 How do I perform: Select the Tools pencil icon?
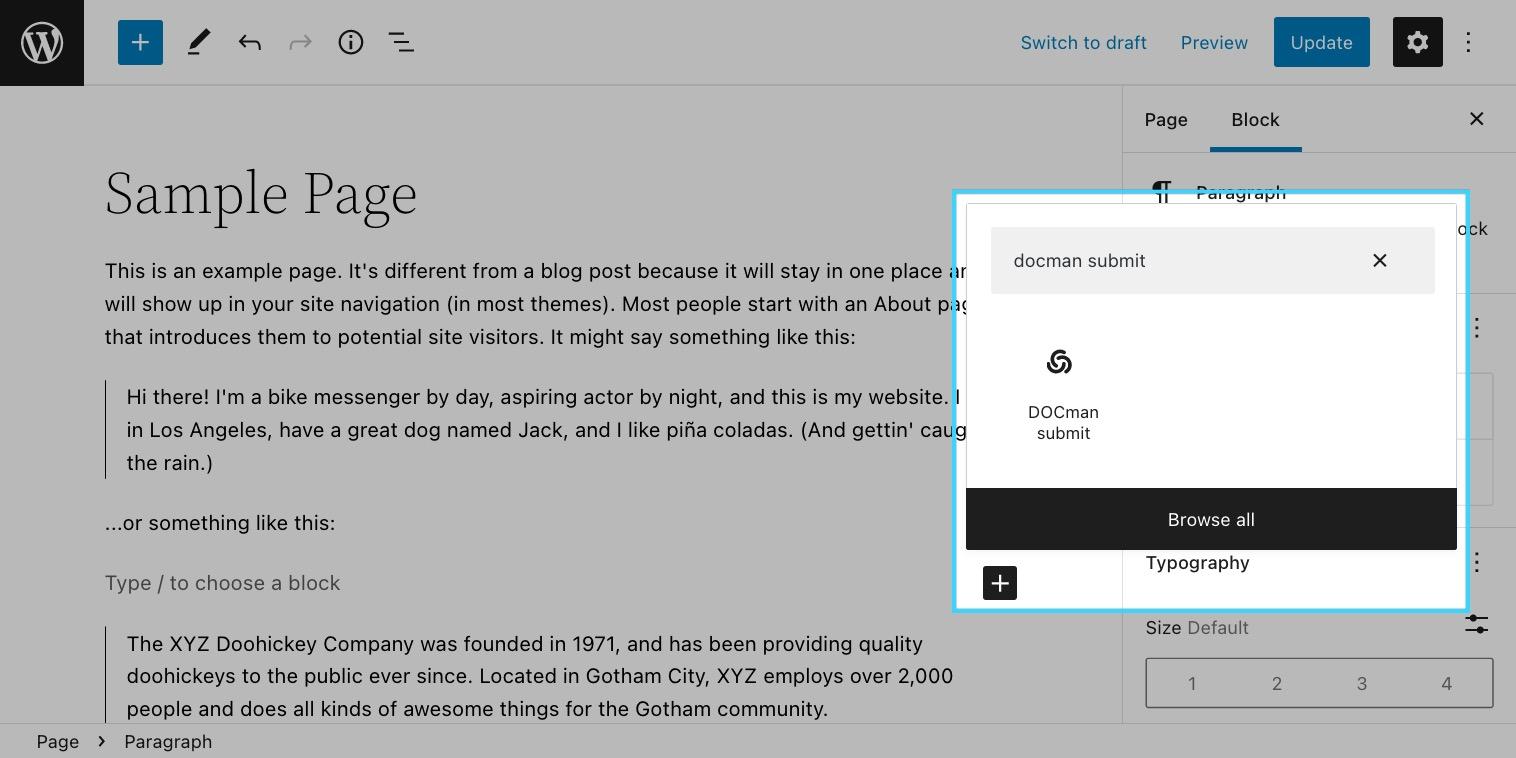(x=198, y=43)
